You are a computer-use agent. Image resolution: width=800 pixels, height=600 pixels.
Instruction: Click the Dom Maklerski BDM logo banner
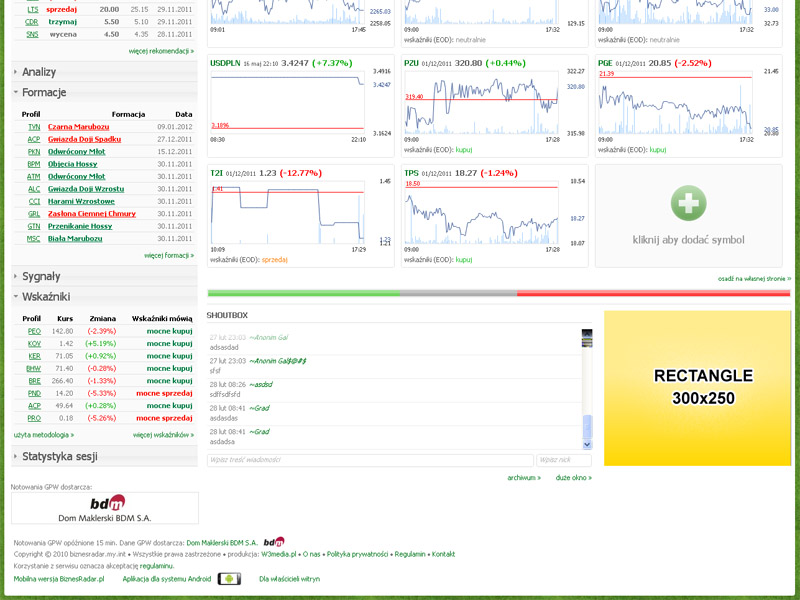click(x=105, y=508)
